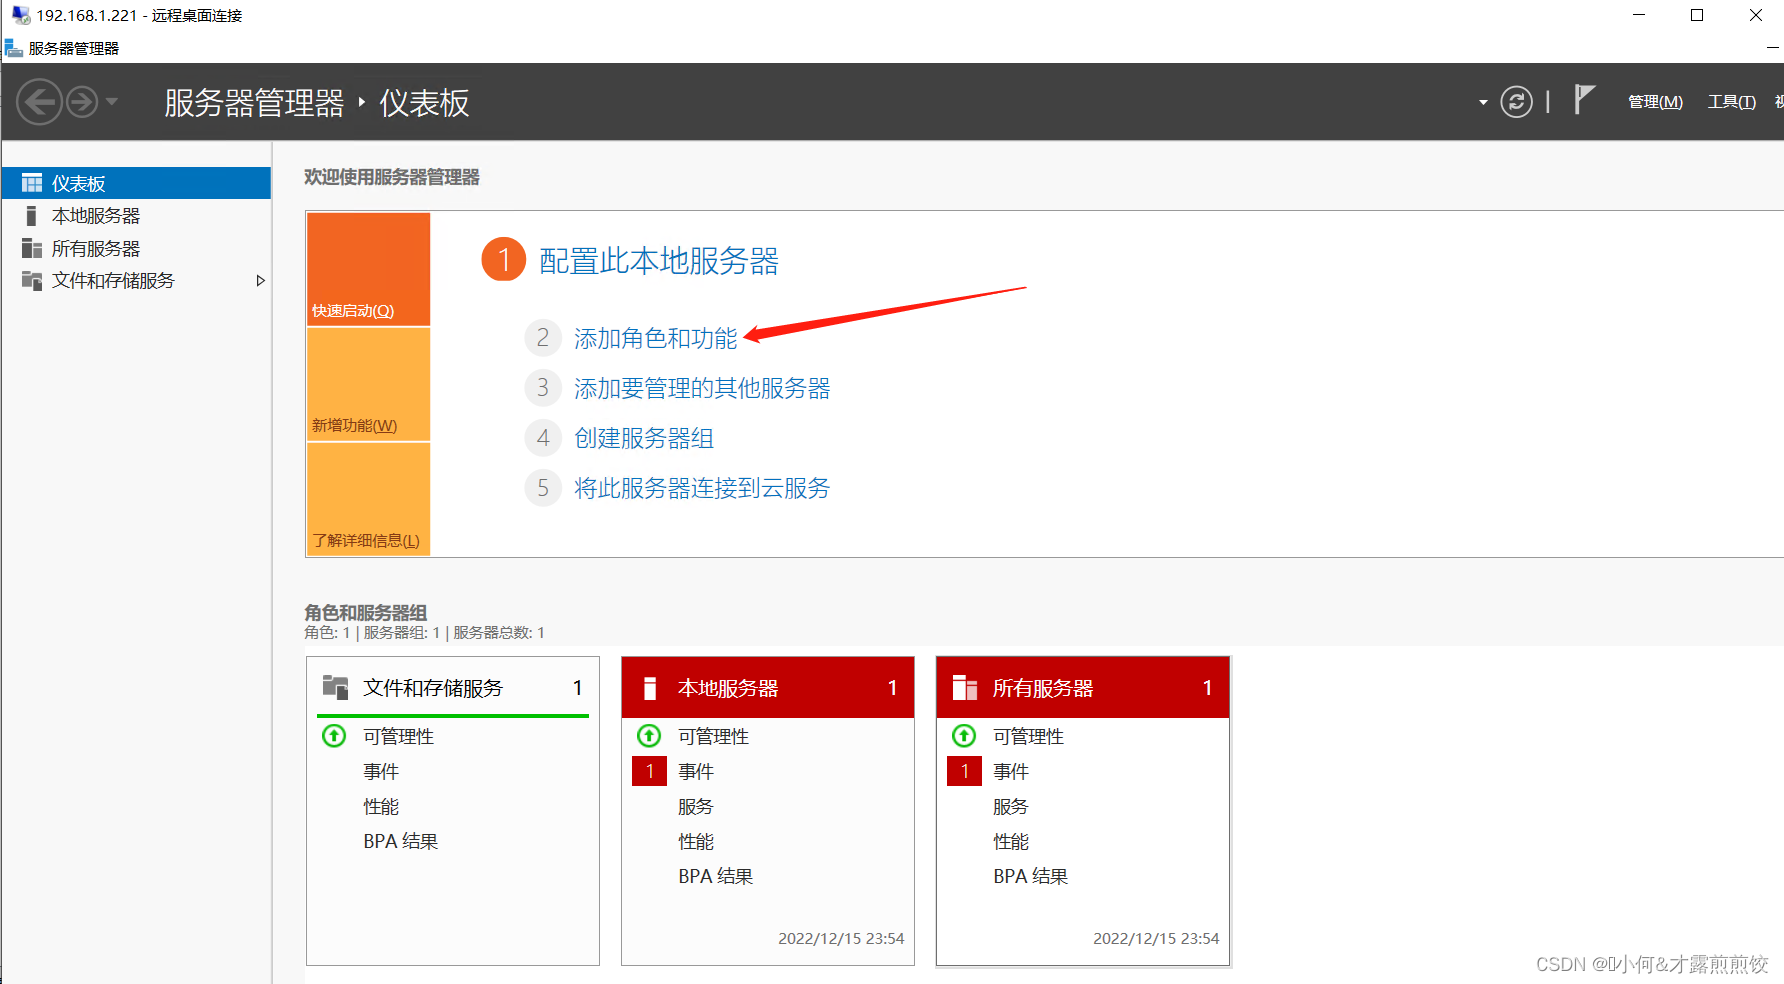The height and width of the screenshot is (984, 1784).
Task: Open the 管理(M) menu
Action: [1655, 102]
